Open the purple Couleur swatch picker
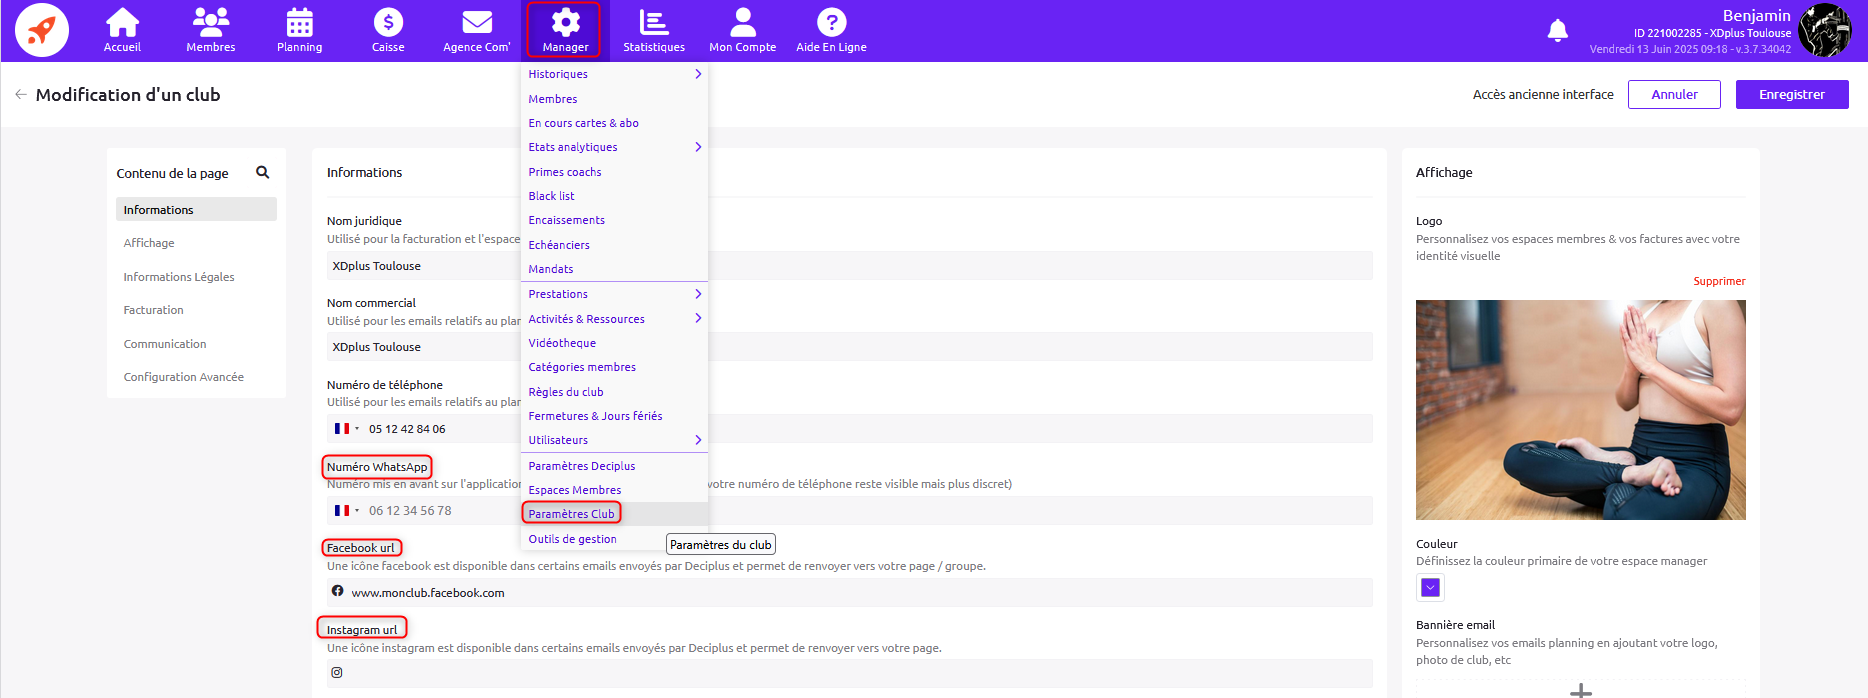1868x698 pixels. click(x=1431, y=588)
